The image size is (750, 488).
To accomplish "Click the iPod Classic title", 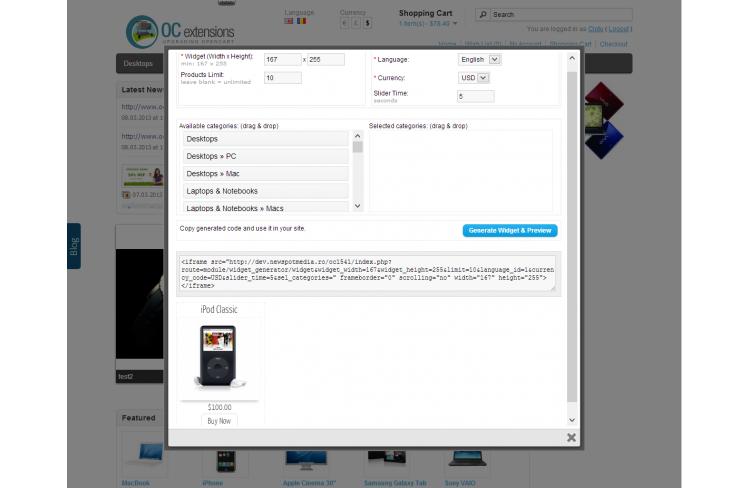I will [219, 310].
